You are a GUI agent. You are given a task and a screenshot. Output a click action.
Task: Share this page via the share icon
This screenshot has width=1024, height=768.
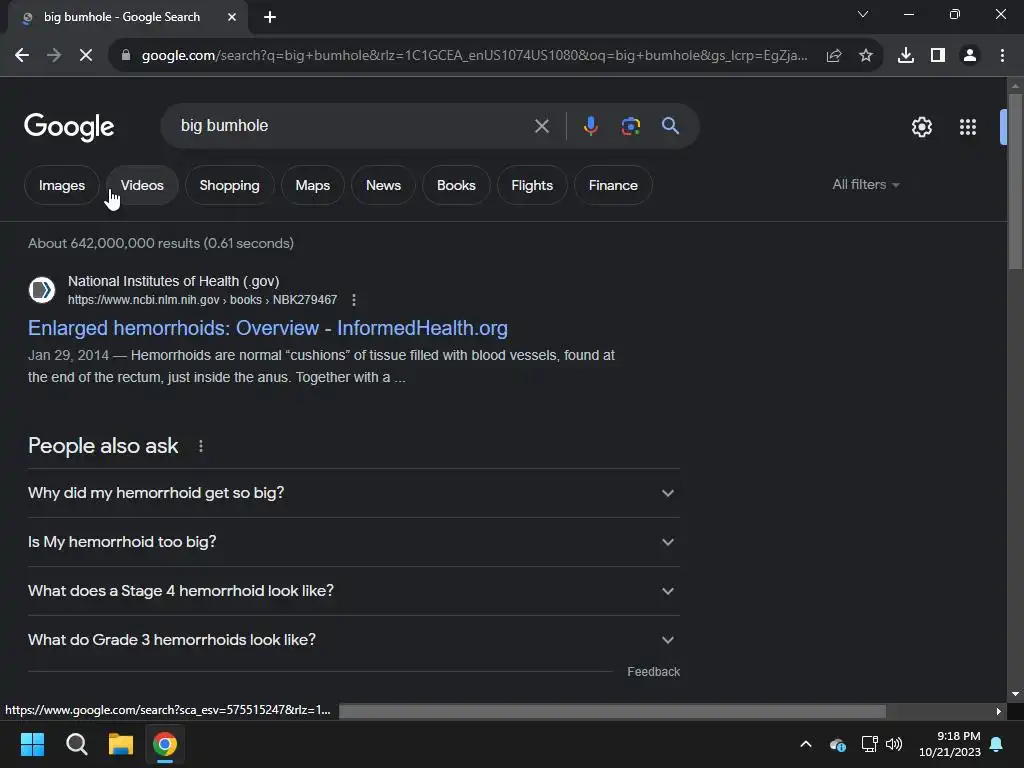tap(833, 56)
